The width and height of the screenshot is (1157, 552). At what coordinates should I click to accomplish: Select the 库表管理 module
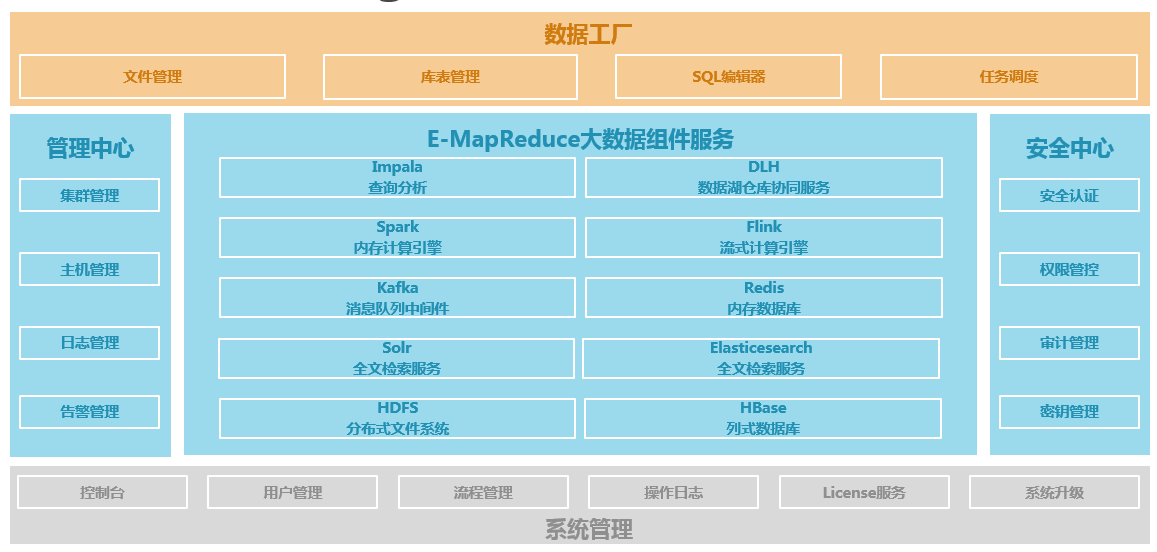[x=450, y=77]
